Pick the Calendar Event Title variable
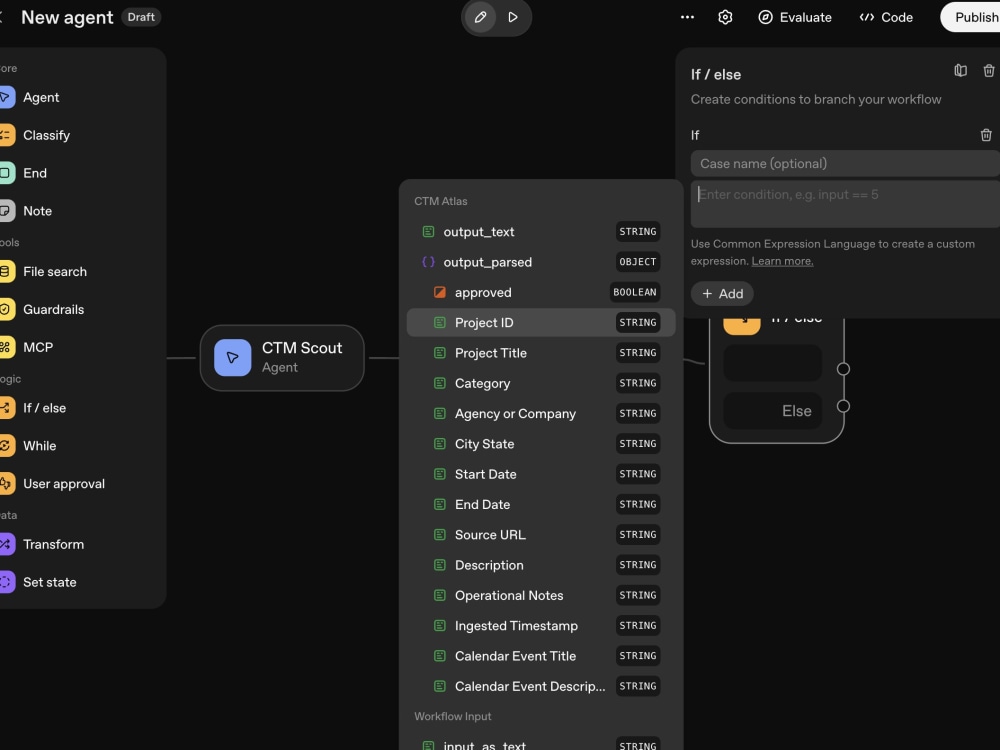The image size is (1000, 750). tap(541, 656)
